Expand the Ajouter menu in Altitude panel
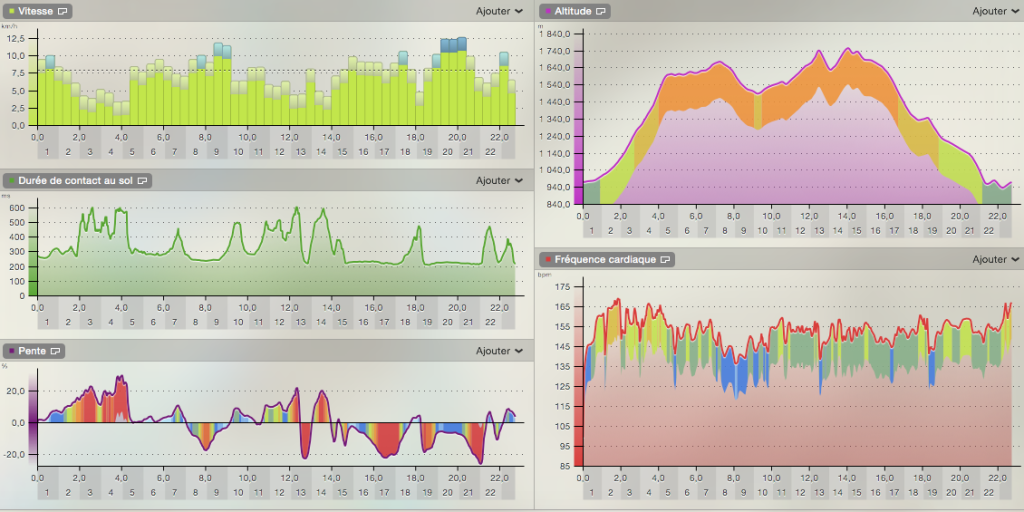1024x512 pixels. (x=996, y=11)
